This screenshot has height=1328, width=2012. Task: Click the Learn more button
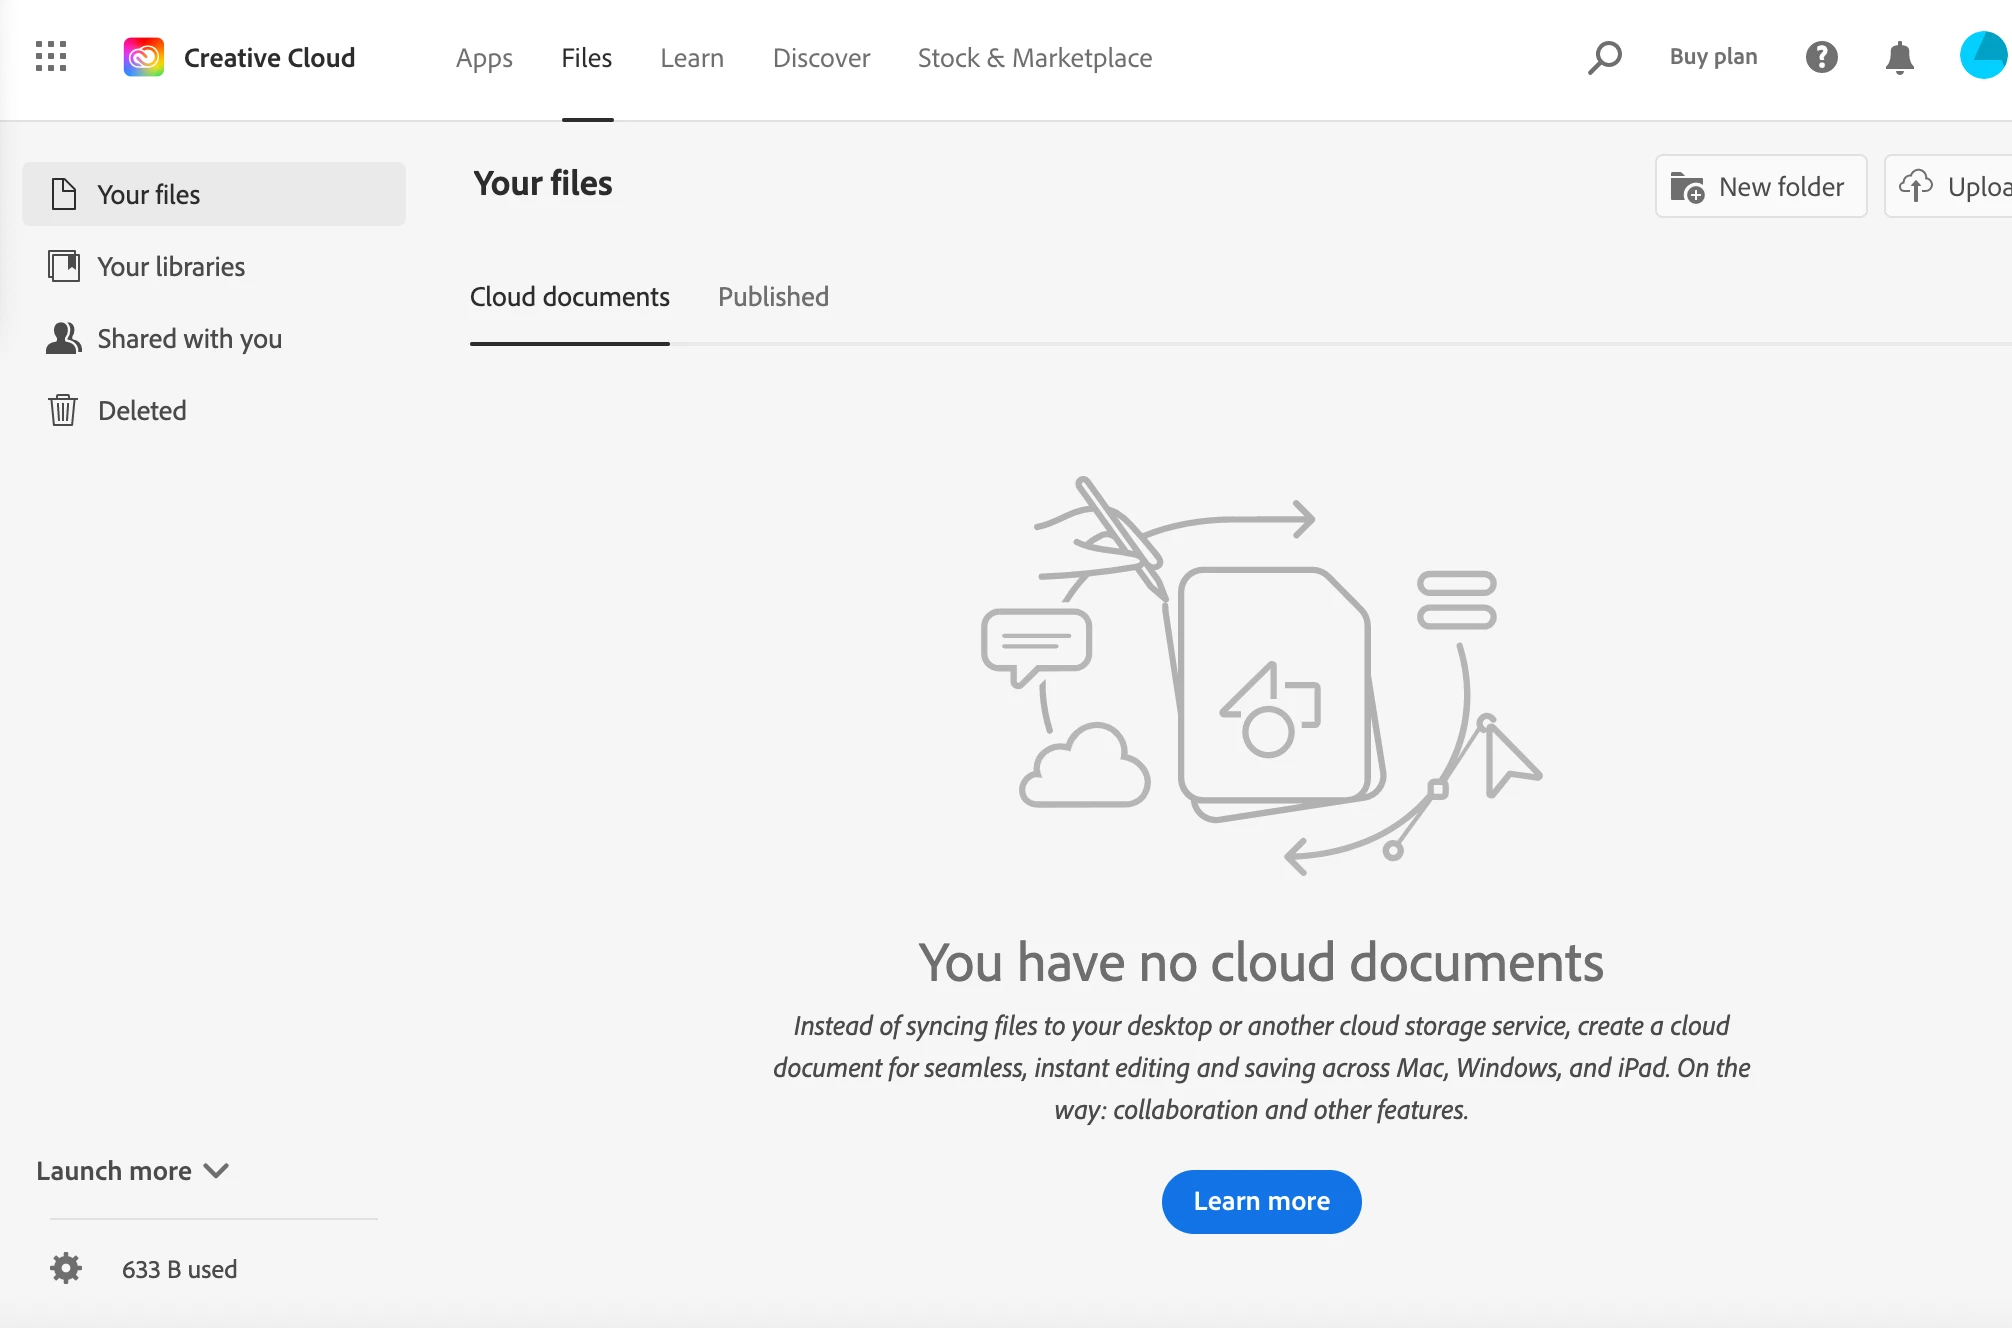point(1261,1201)
